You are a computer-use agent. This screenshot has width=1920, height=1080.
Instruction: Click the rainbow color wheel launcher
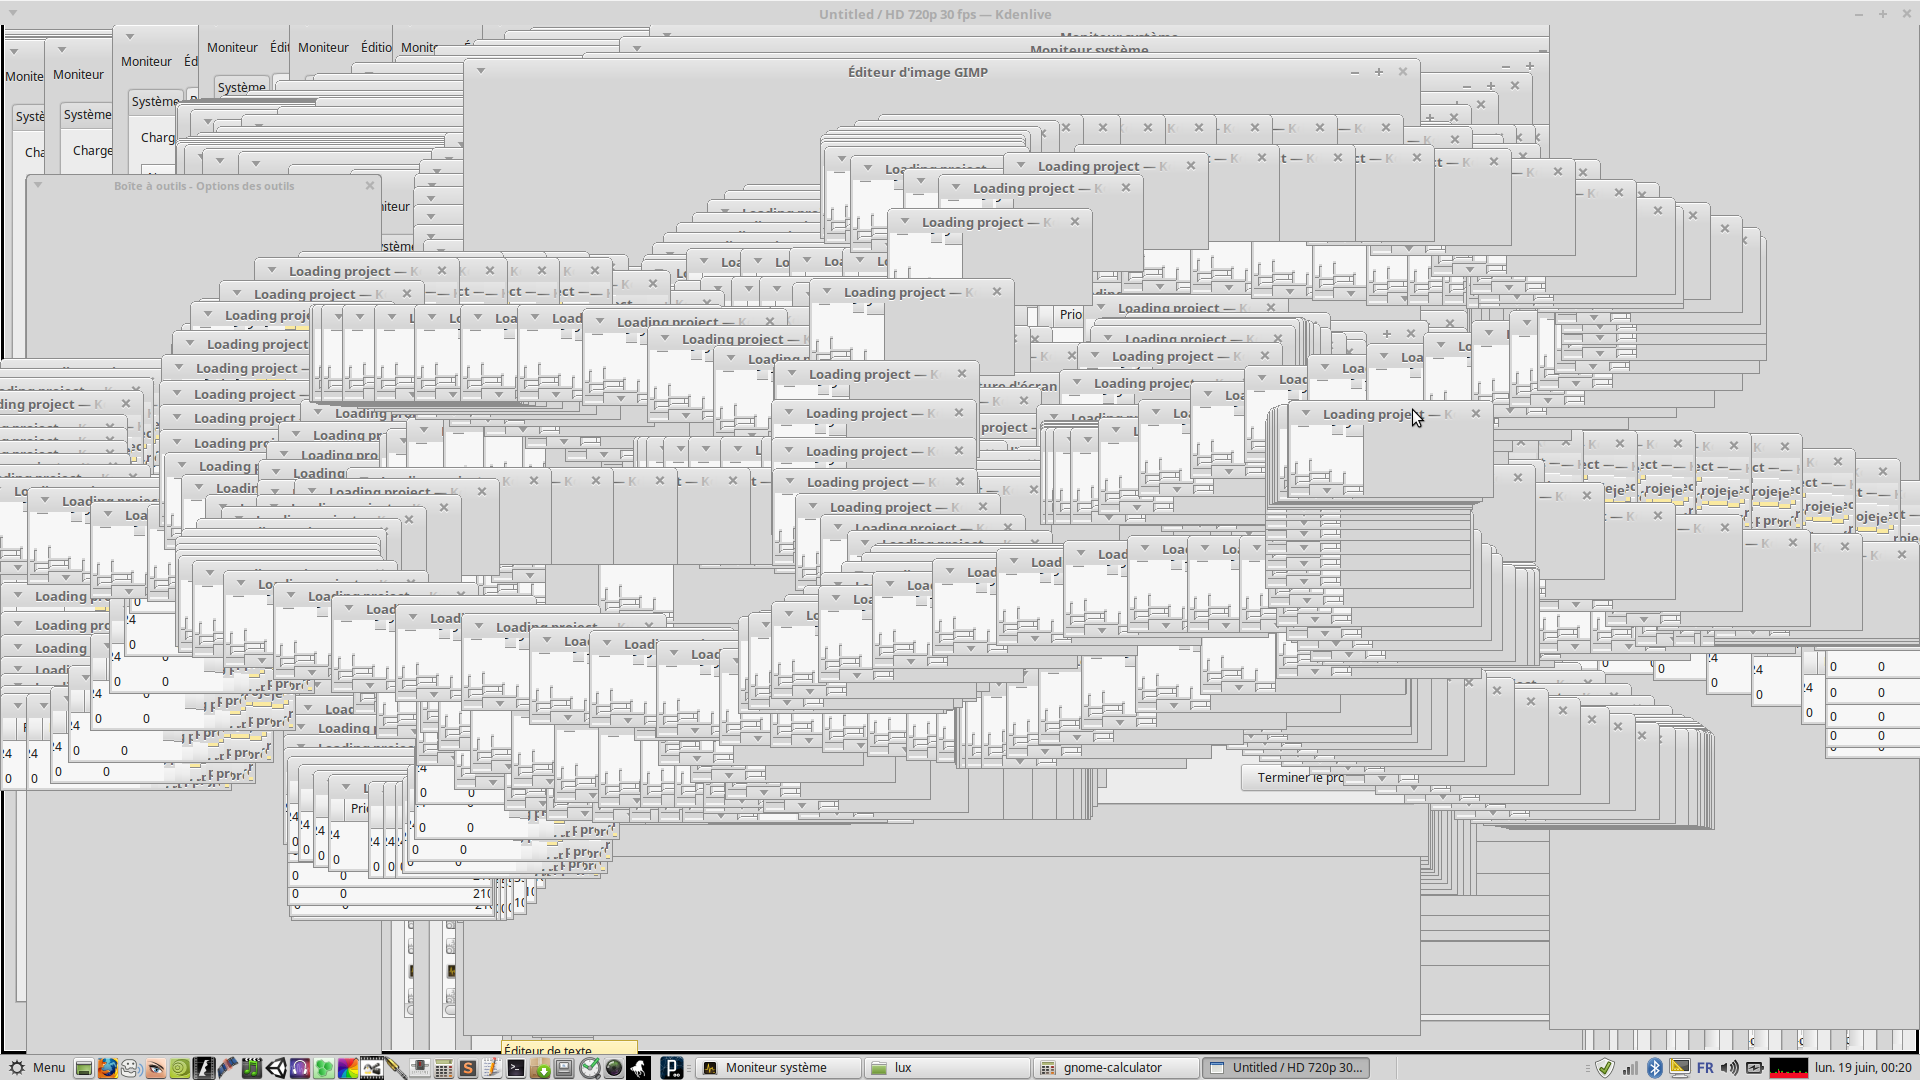pos(347,1068)
